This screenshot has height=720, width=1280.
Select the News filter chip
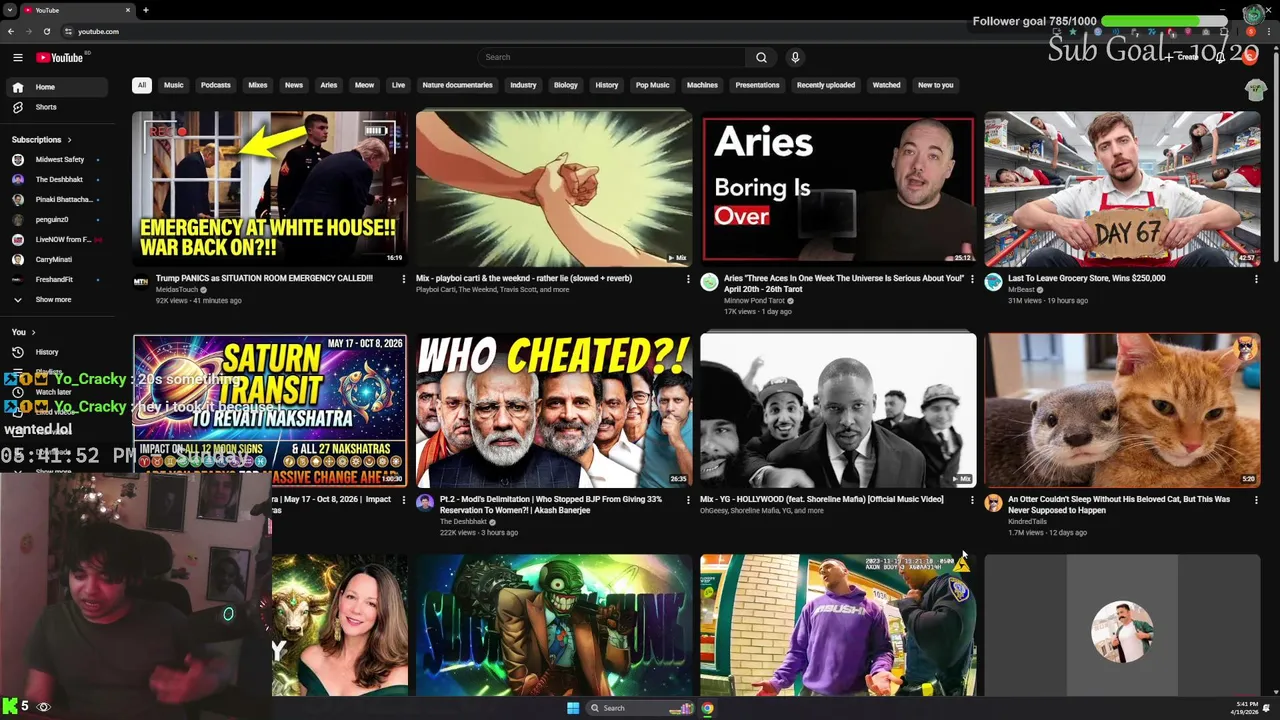(294, 85)
